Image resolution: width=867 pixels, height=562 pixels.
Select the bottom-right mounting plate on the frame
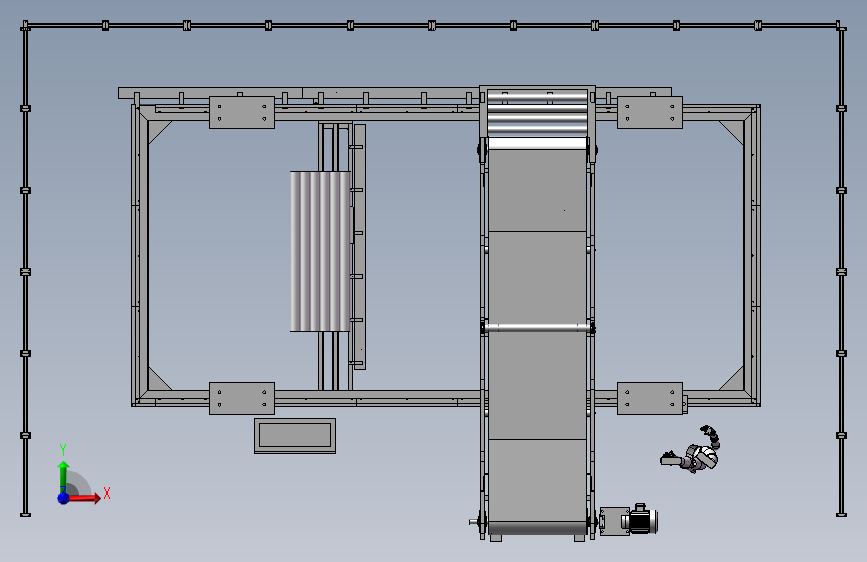(x=650, y=398)
